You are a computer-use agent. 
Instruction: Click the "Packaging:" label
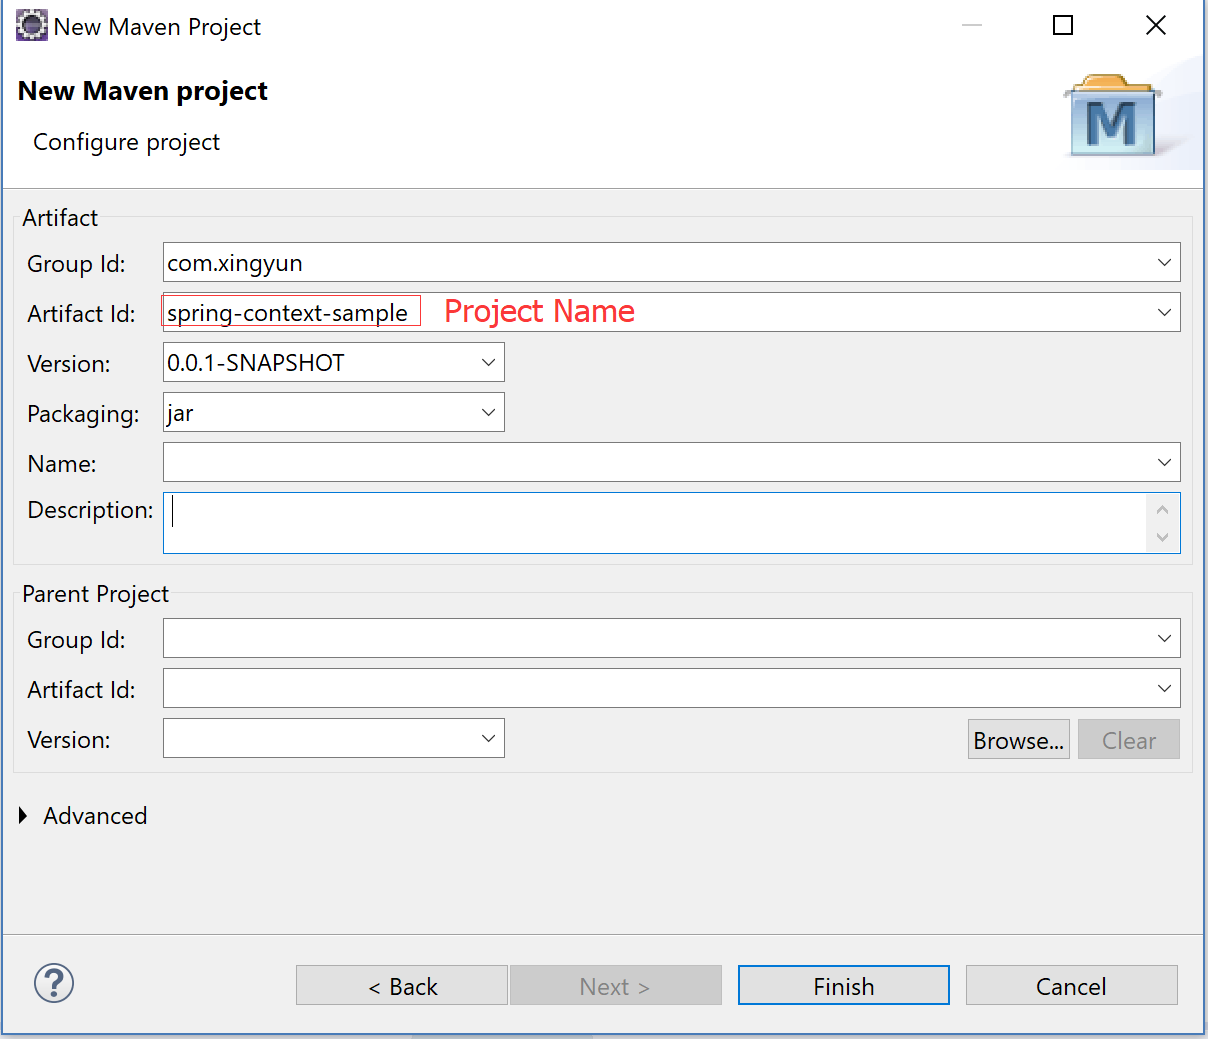pyautogui.click(x=83, y=414)
